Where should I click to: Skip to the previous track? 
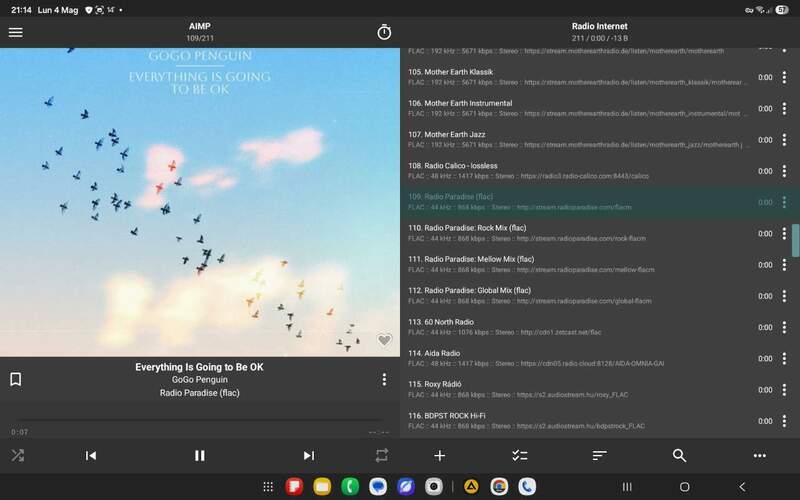click(x=91, y=455)
